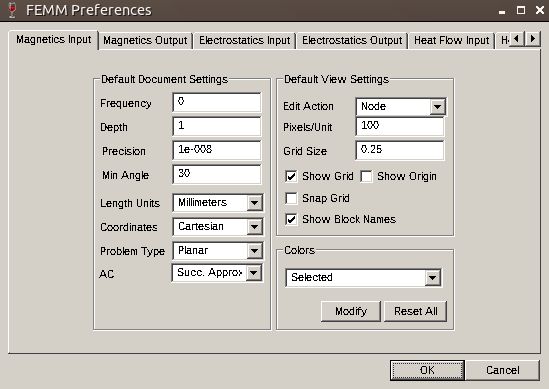Click the Reset All button
Viewport: 549px width, 389px height.
416,311
